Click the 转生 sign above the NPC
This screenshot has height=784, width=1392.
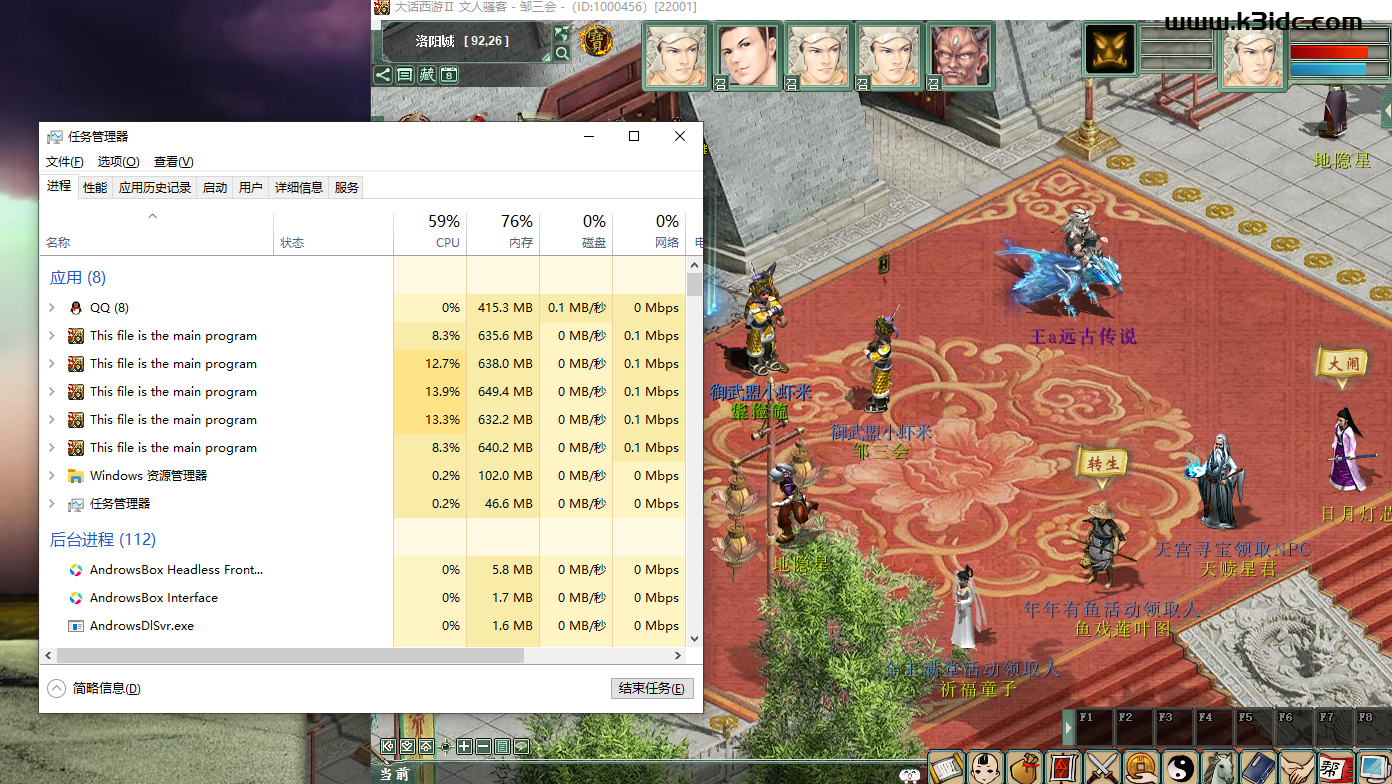(1102, 464)
